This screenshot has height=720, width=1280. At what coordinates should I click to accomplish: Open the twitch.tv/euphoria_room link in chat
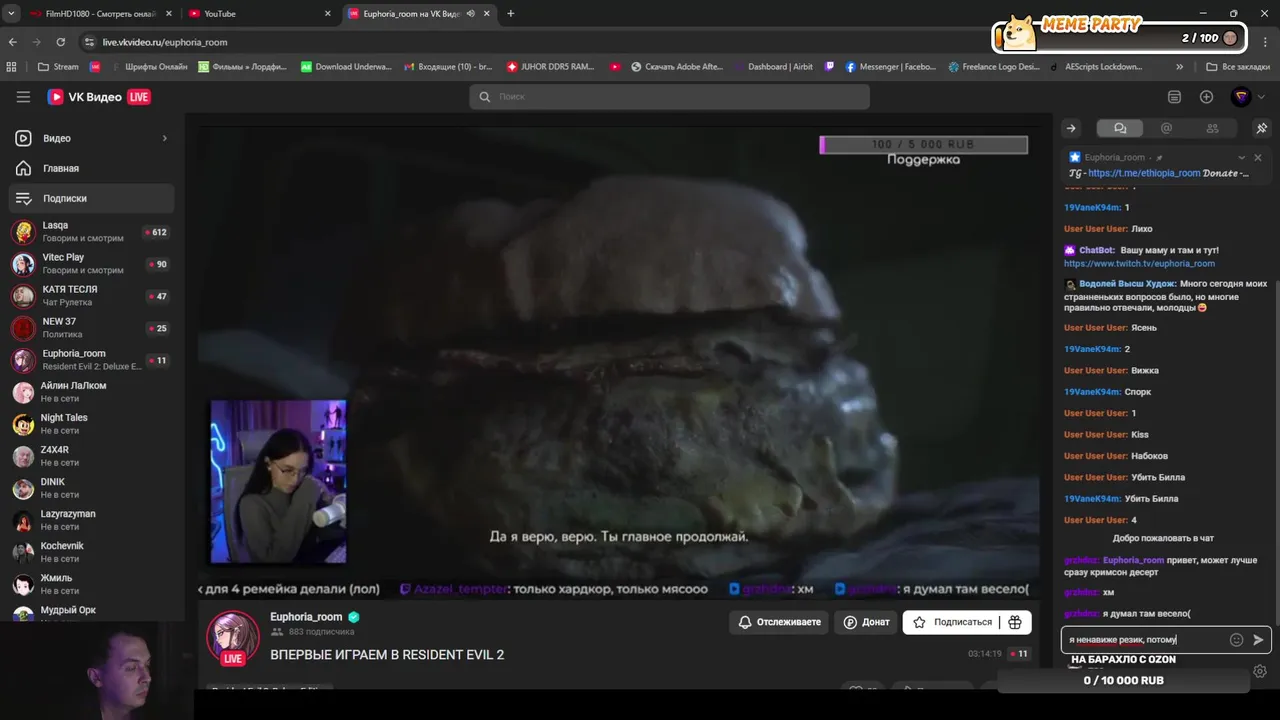pos(1139,263)
